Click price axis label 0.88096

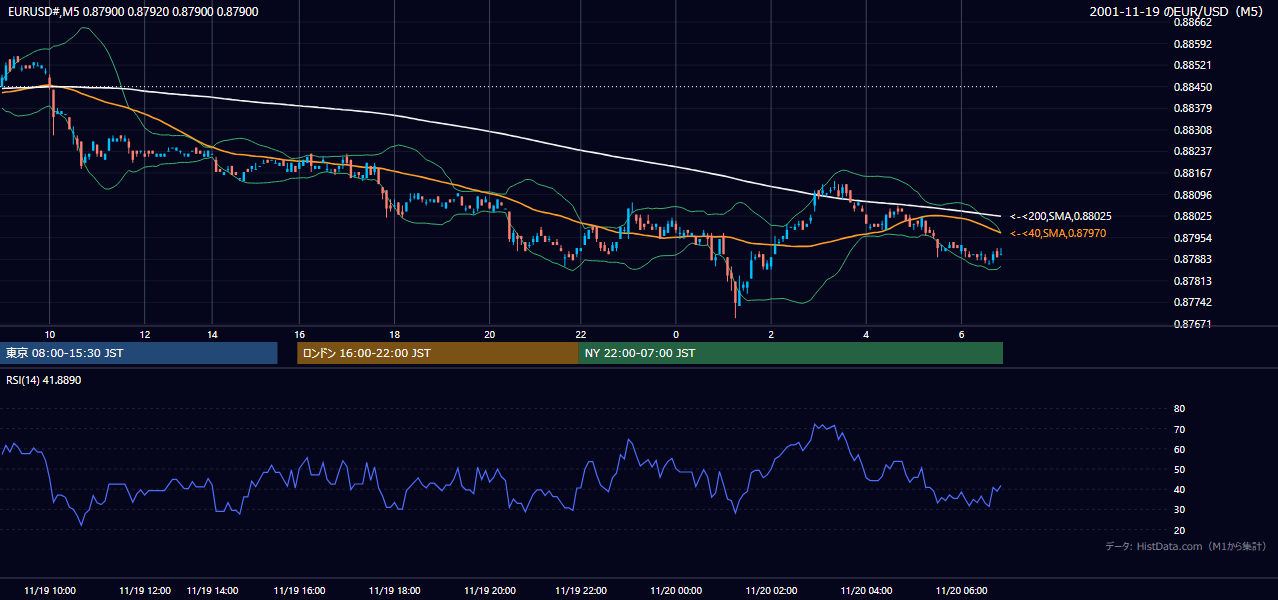coord(1192,195)
